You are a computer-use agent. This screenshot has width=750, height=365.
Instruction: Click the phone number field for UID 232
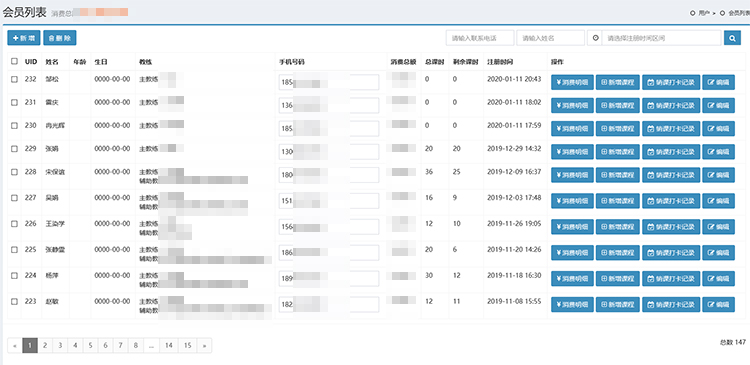point(329,82)
